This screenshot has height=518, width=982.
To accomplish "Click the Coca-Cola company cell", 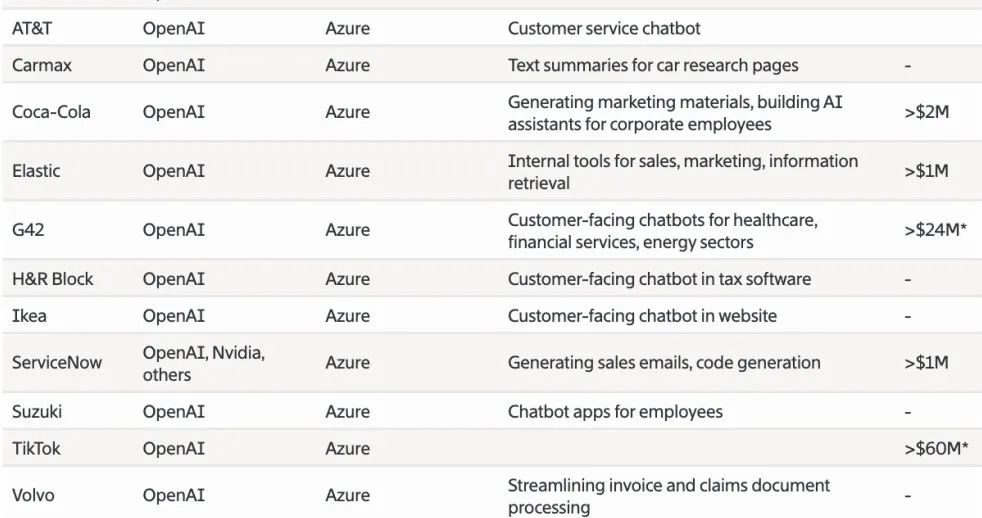I will click(x=51, y=112).
